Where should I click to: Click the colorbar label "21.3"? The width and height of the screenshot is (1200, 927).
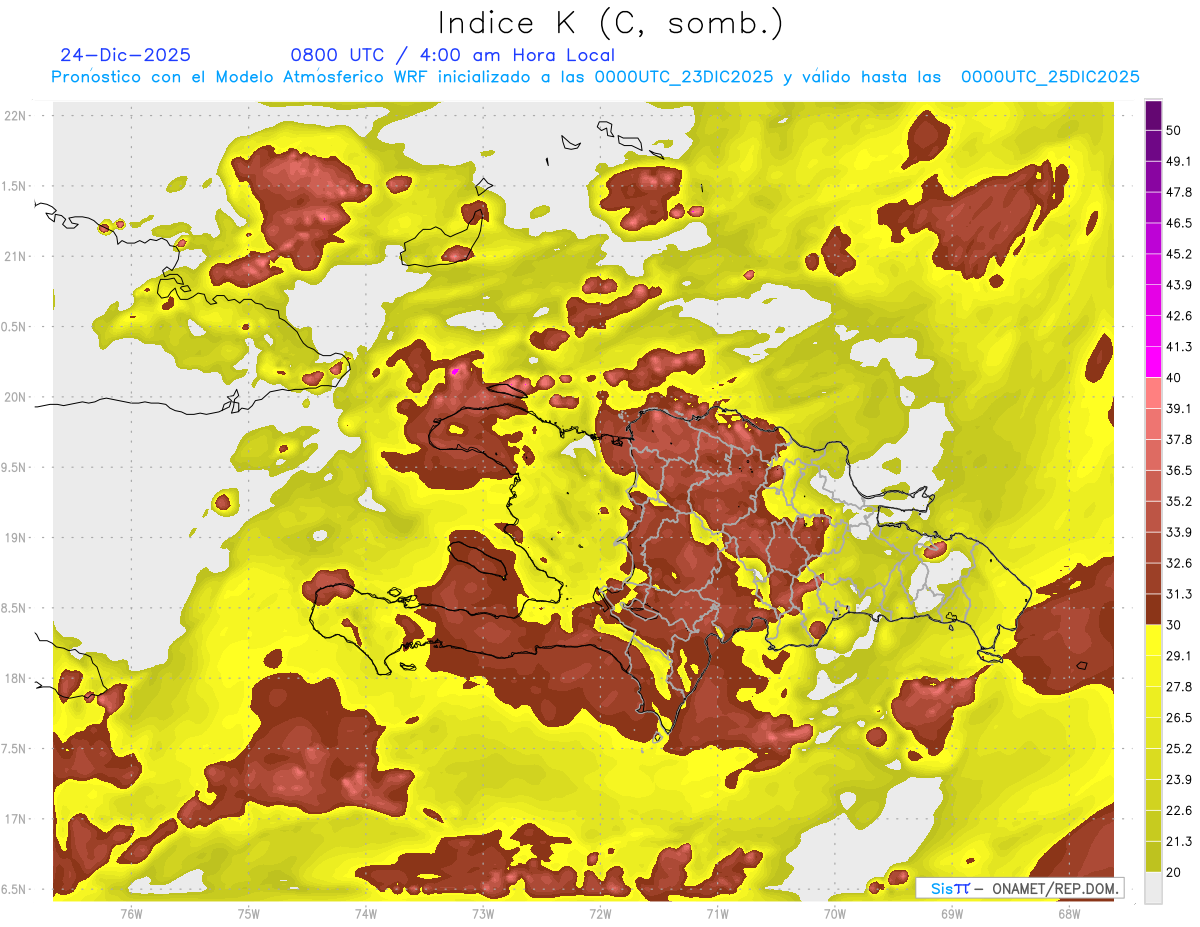tap(1178, 841)
